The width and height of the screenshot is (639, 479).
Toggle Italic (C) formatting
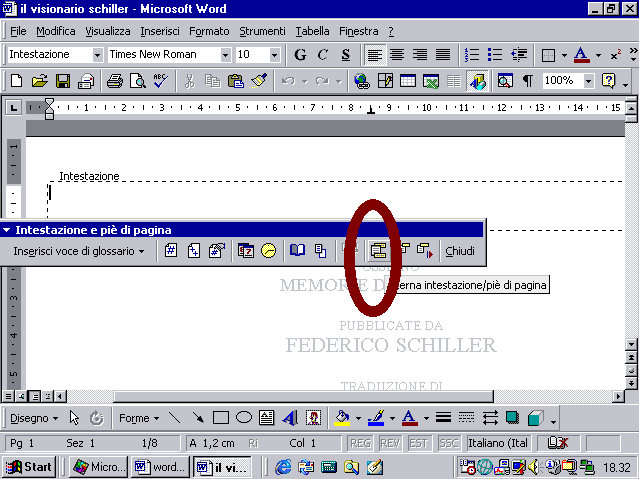tap(323, 54)
